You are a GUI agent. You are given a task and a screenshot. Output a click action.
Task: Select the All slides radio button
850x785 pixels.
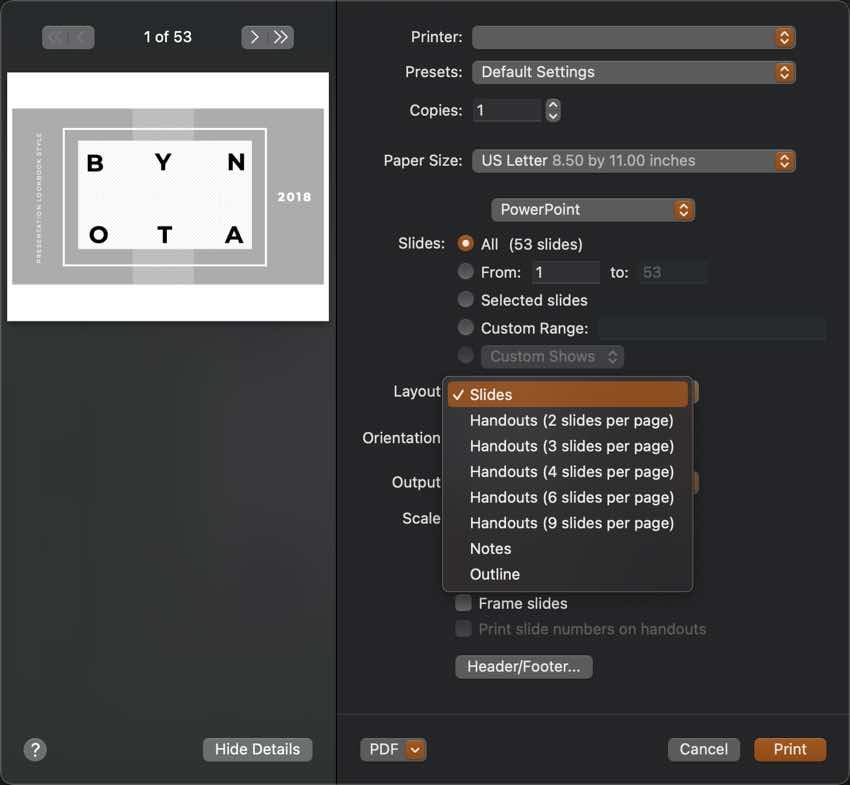465,244
